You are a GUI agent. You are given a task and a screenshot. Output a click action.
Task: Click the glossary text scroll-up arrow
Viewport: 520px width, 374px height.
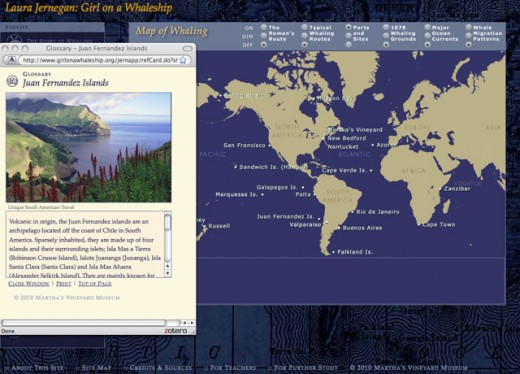[168, 266]
